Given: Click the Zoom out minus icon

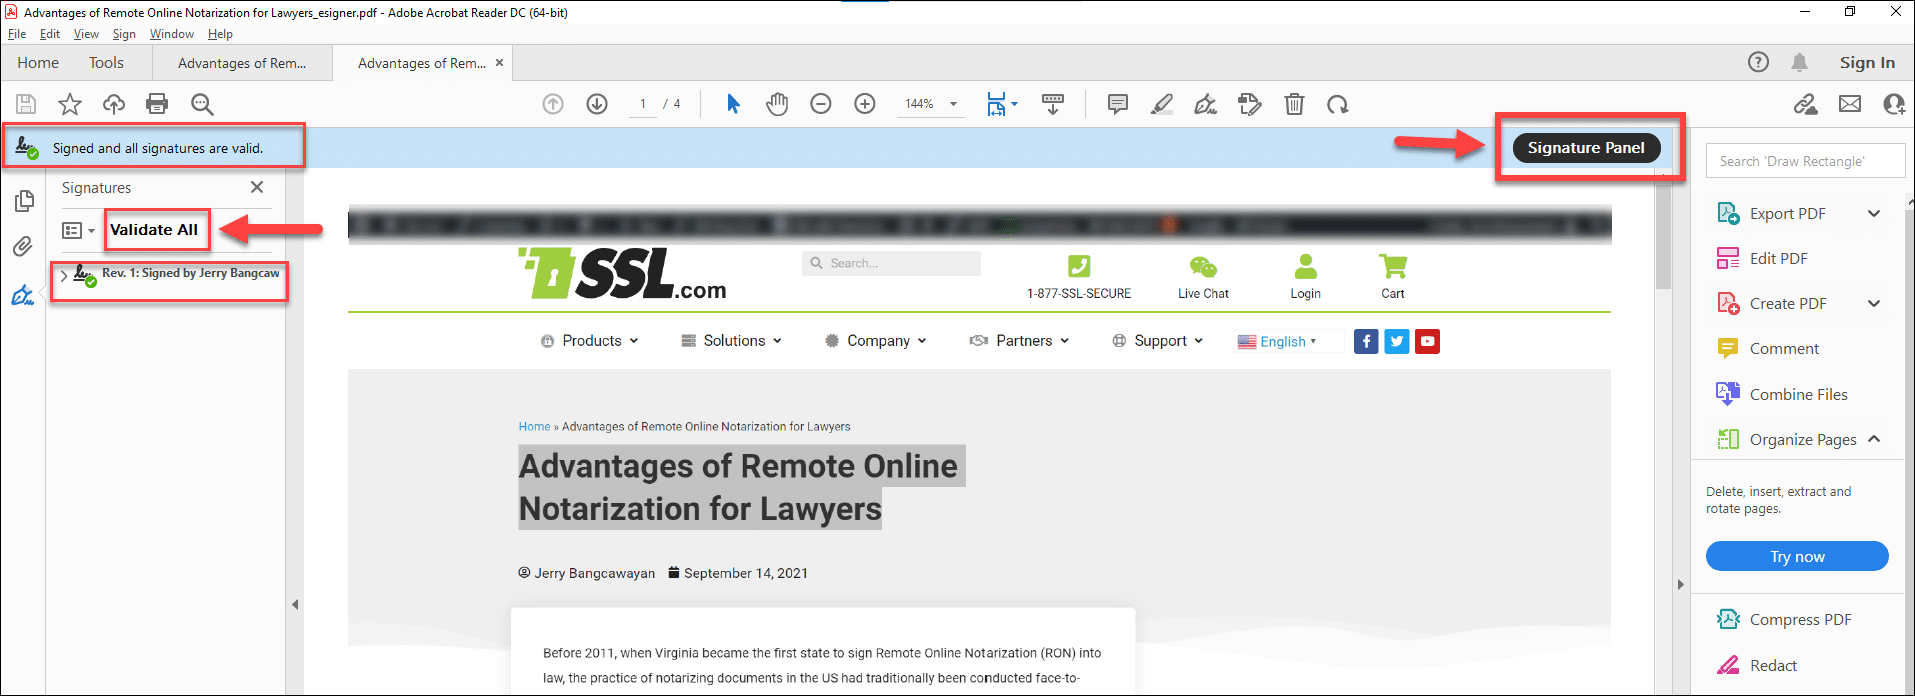Looking at the screenshot, I should coord(821,104).
